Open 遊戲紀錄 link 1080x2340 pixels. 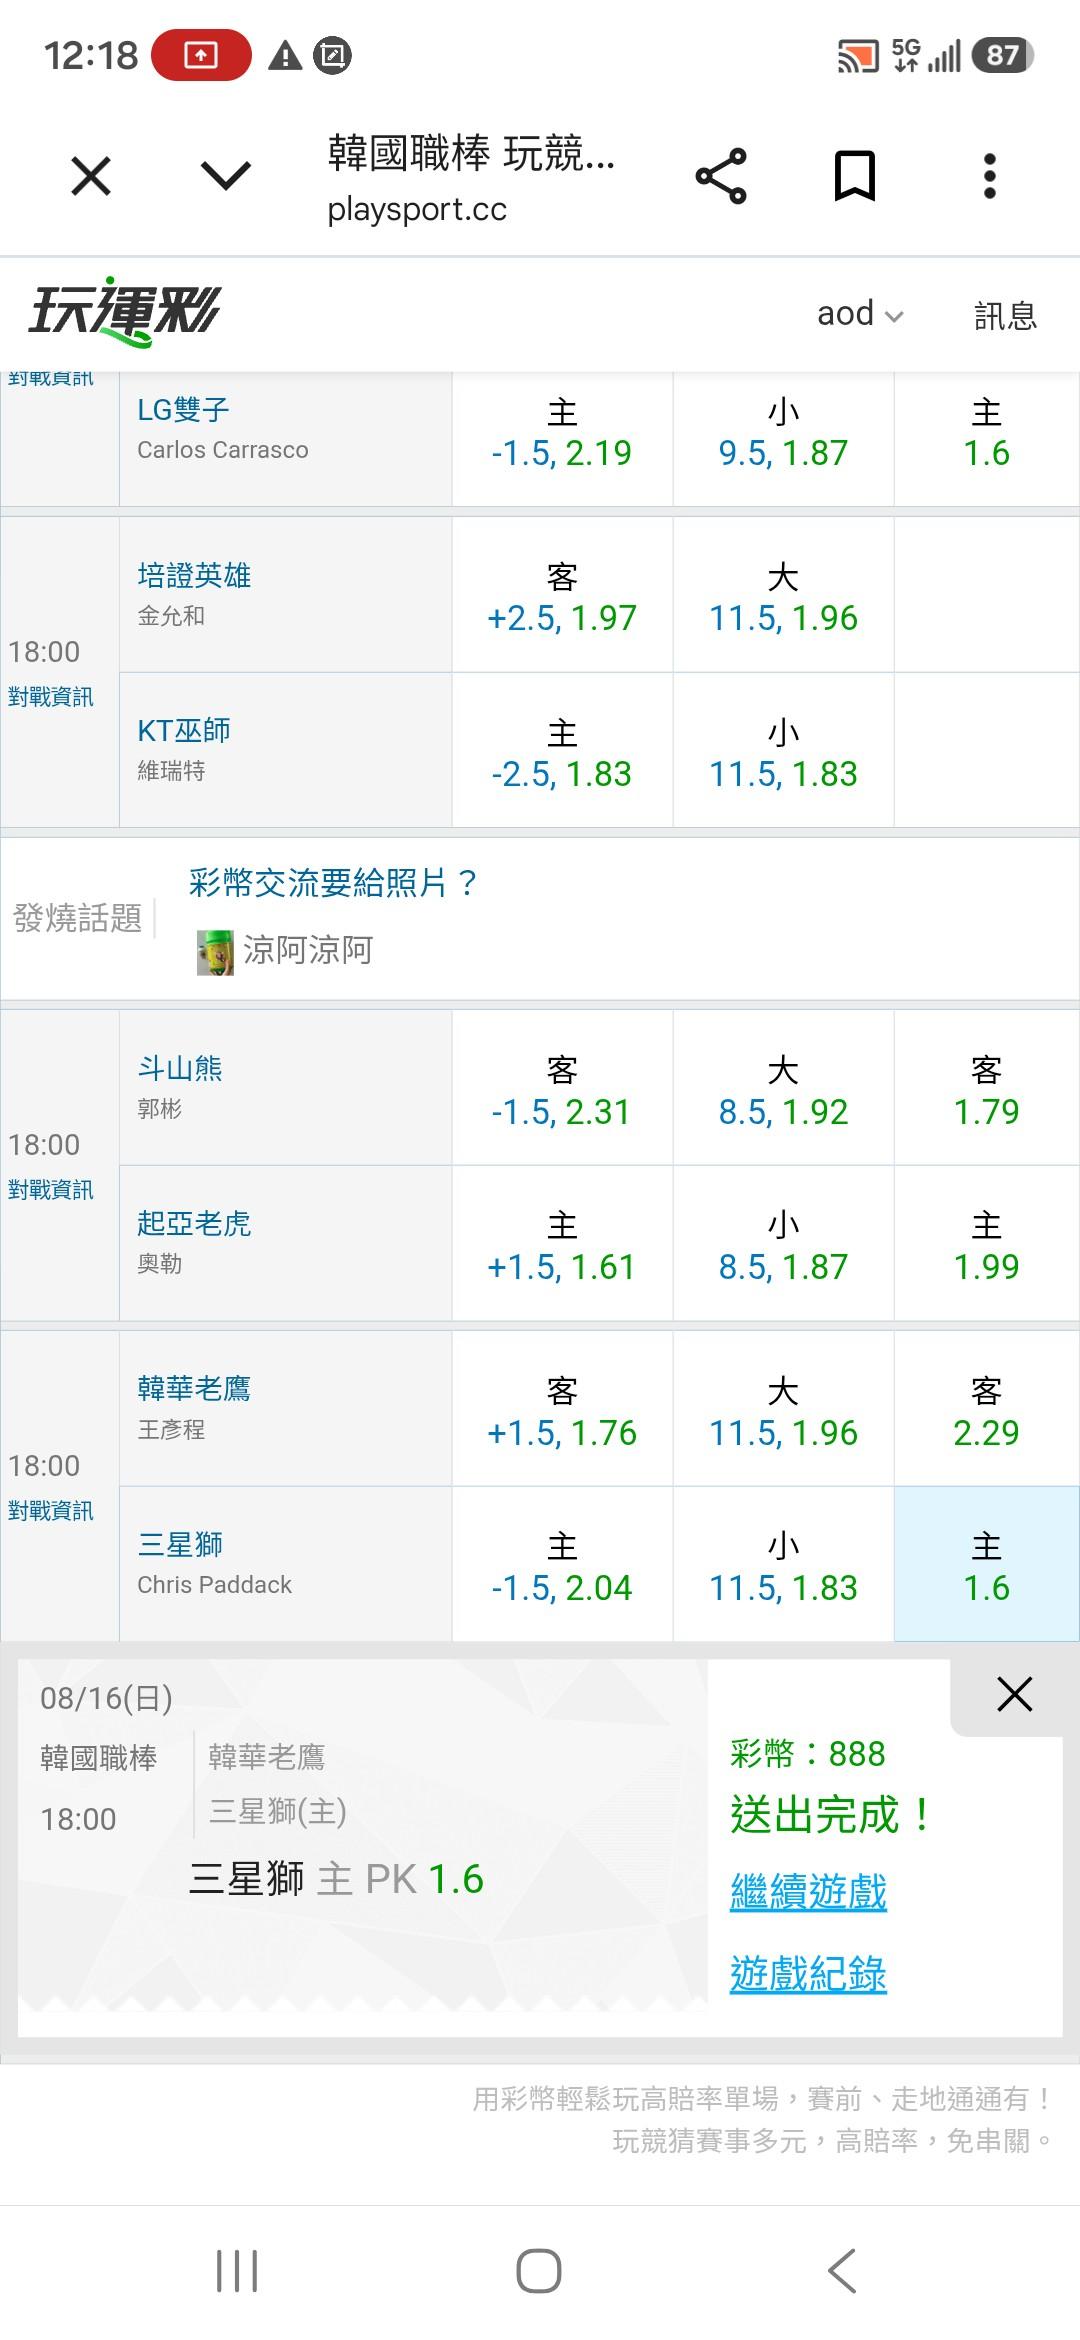[808, 1974]
